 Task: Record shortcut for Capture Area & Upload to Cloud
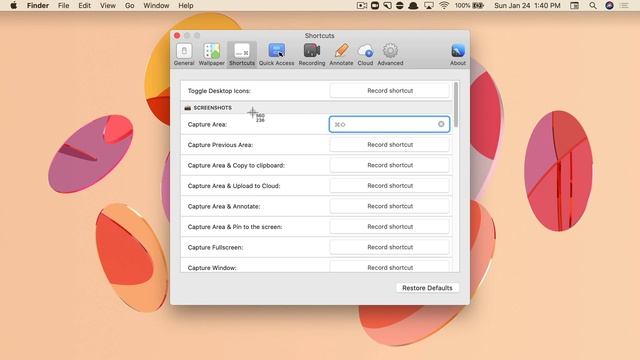pos(389,186)
